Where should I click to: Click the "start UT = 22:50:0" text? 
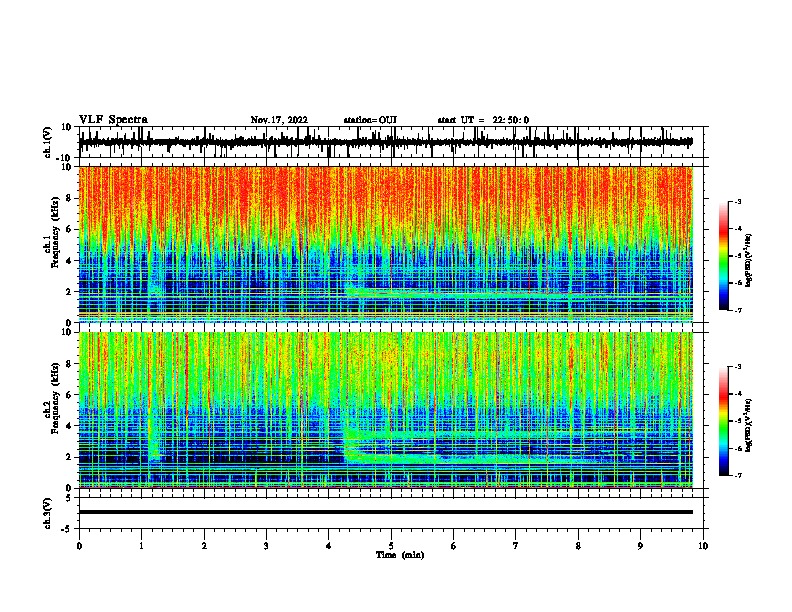click(x=483, y=120)
